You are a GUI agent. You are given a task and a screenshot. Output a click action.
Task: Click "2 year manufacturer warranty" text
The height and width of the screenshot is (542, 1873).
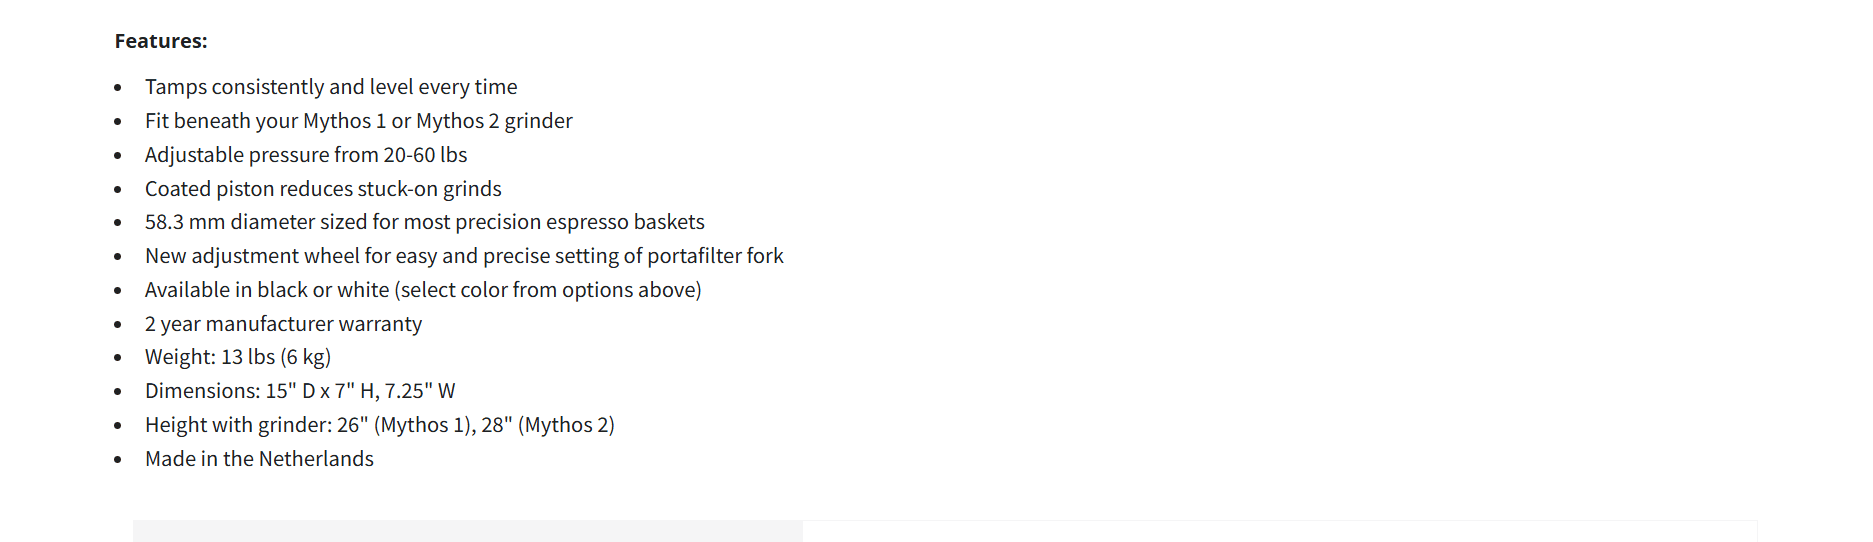pos(283,324)
